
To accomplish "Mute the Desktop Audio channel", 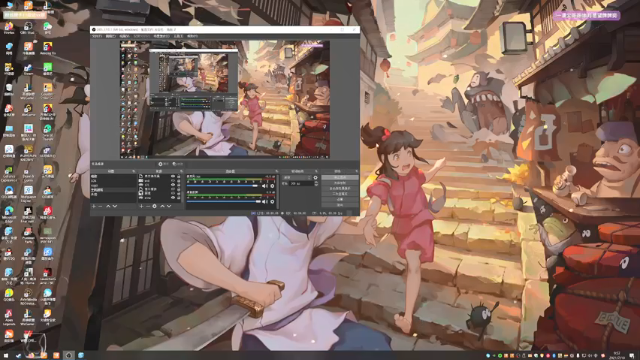I will click(264, 202).
